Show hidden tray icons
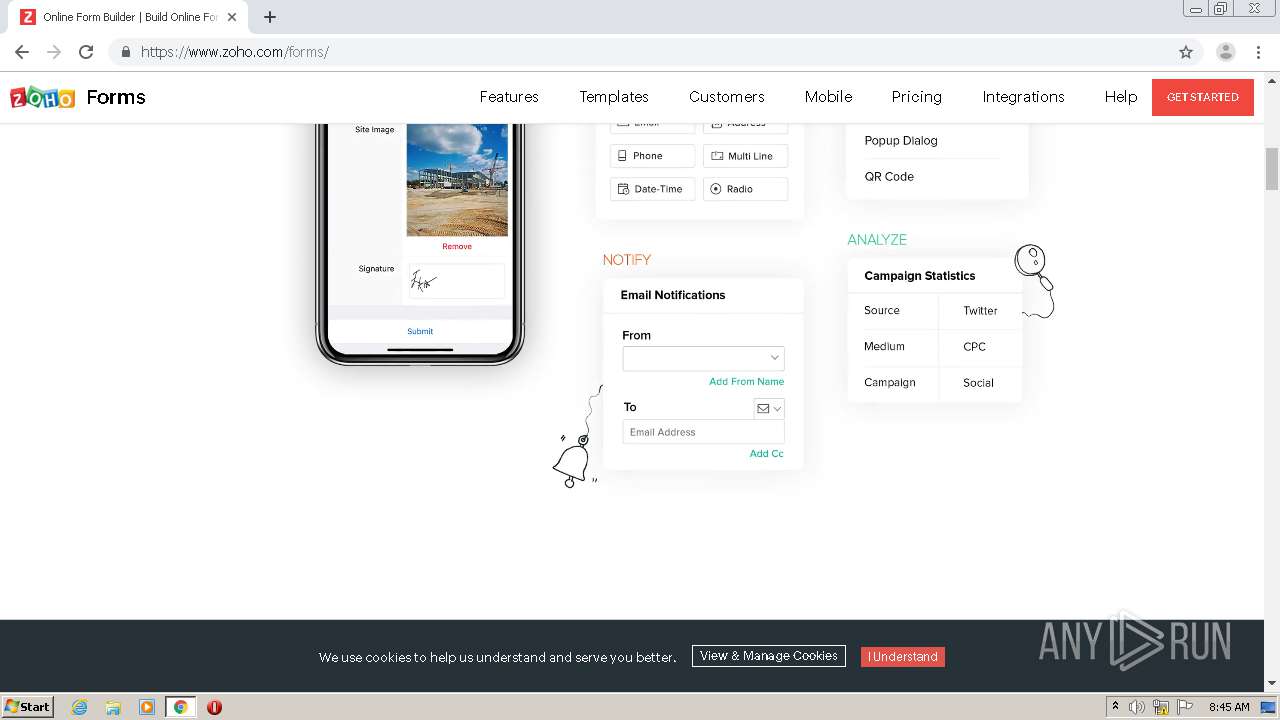Screen dimensions: 1280x720 [1115, 707]
